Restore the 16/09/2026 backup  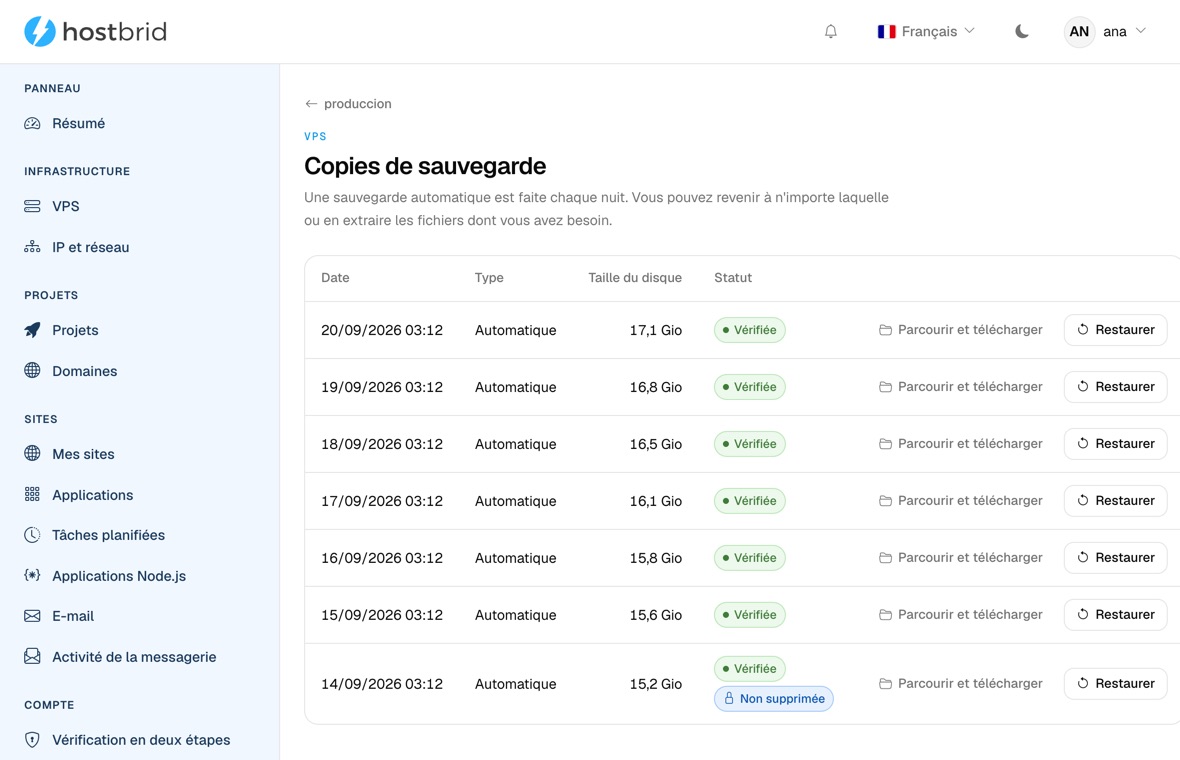click(1115, 558)
